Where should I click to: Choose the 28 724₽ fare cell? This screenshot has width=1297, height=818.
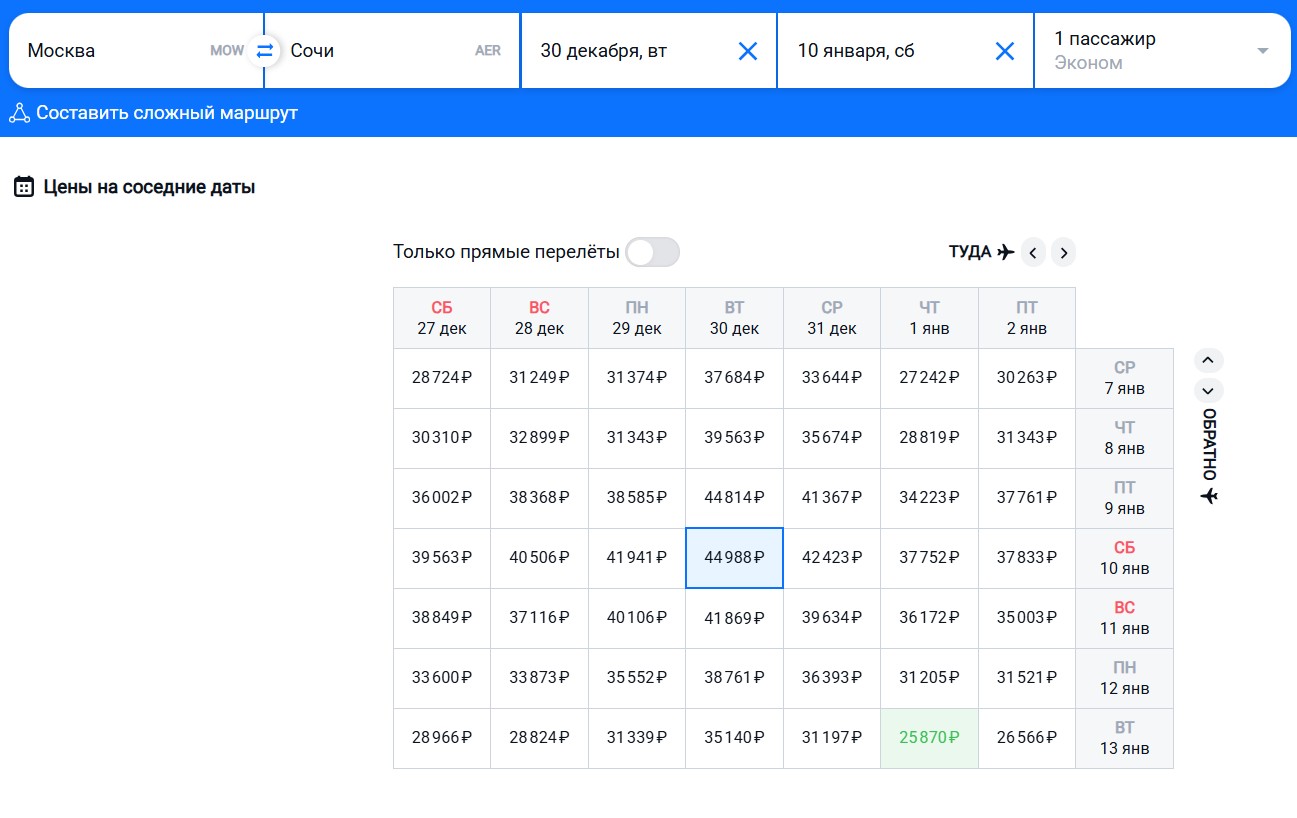[x=441, y=378]
